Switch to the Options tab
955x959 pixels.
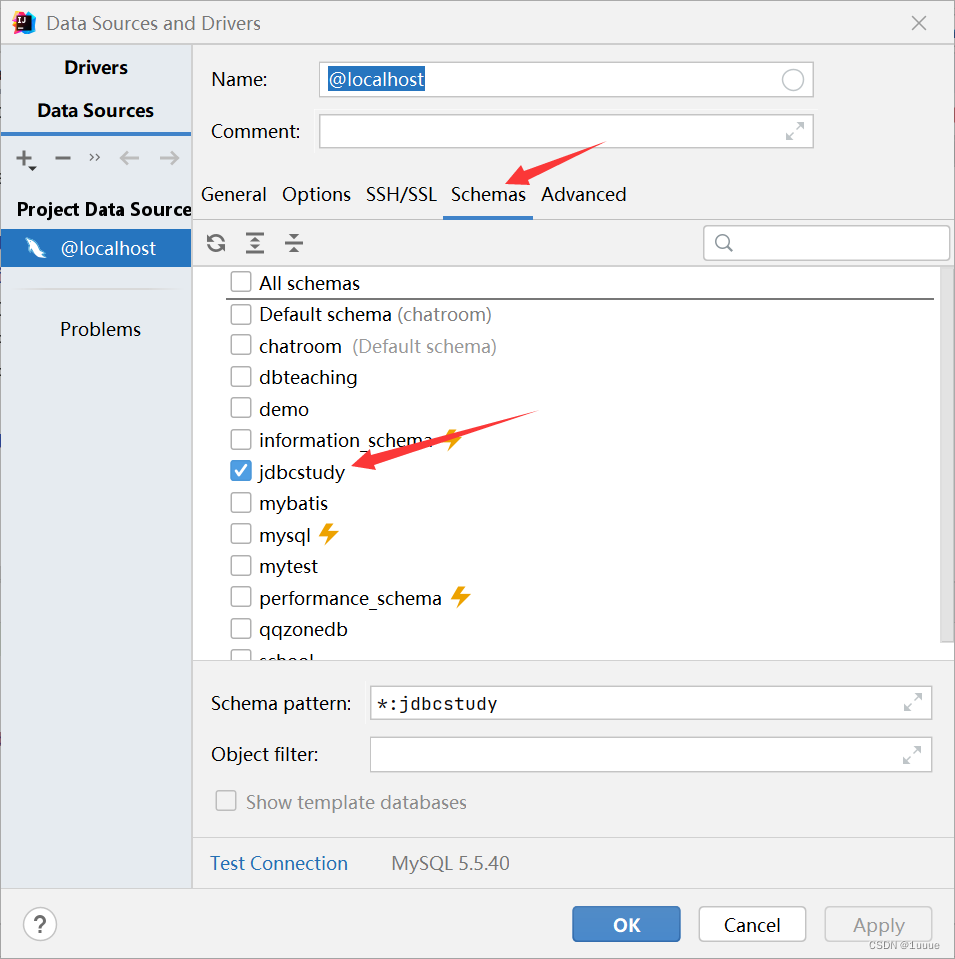click(316, 194)
